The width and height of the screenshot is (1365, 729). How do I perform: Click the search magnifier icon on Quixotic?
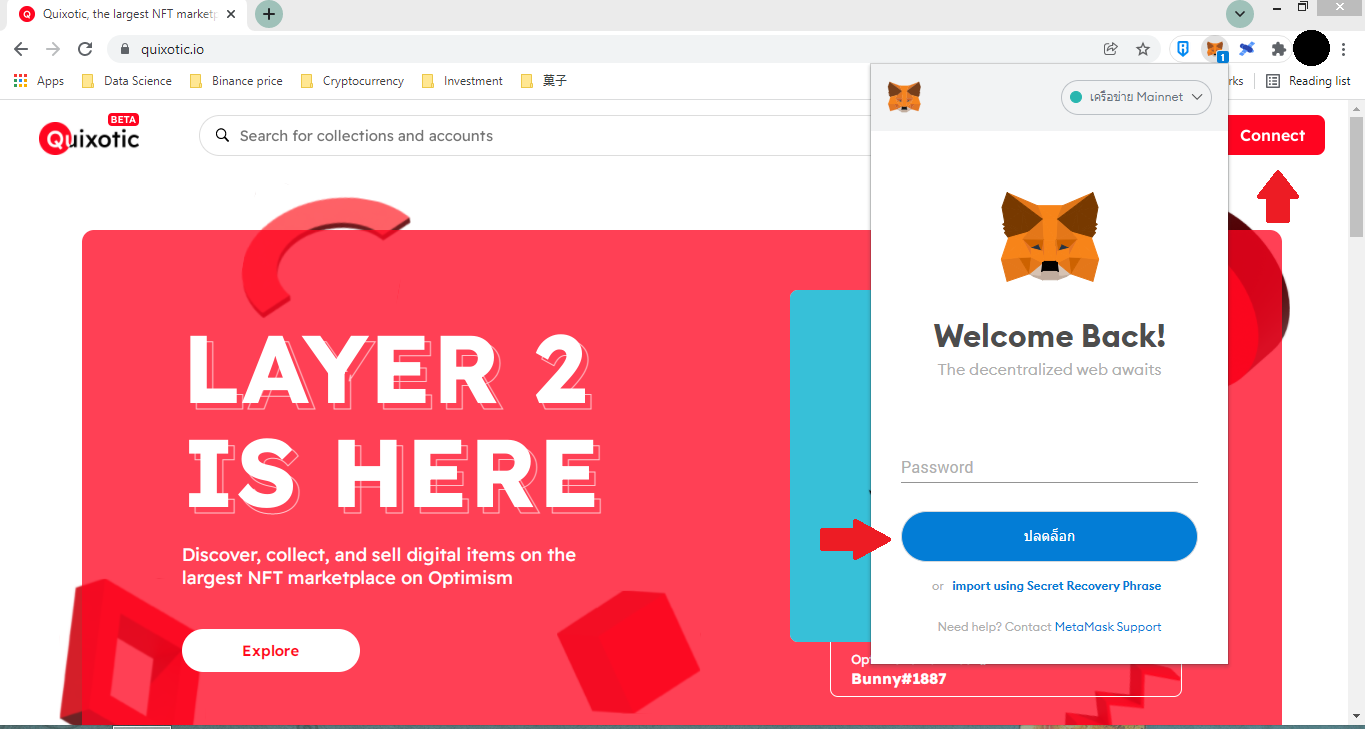pyautogui.click(x=221, y=136)
